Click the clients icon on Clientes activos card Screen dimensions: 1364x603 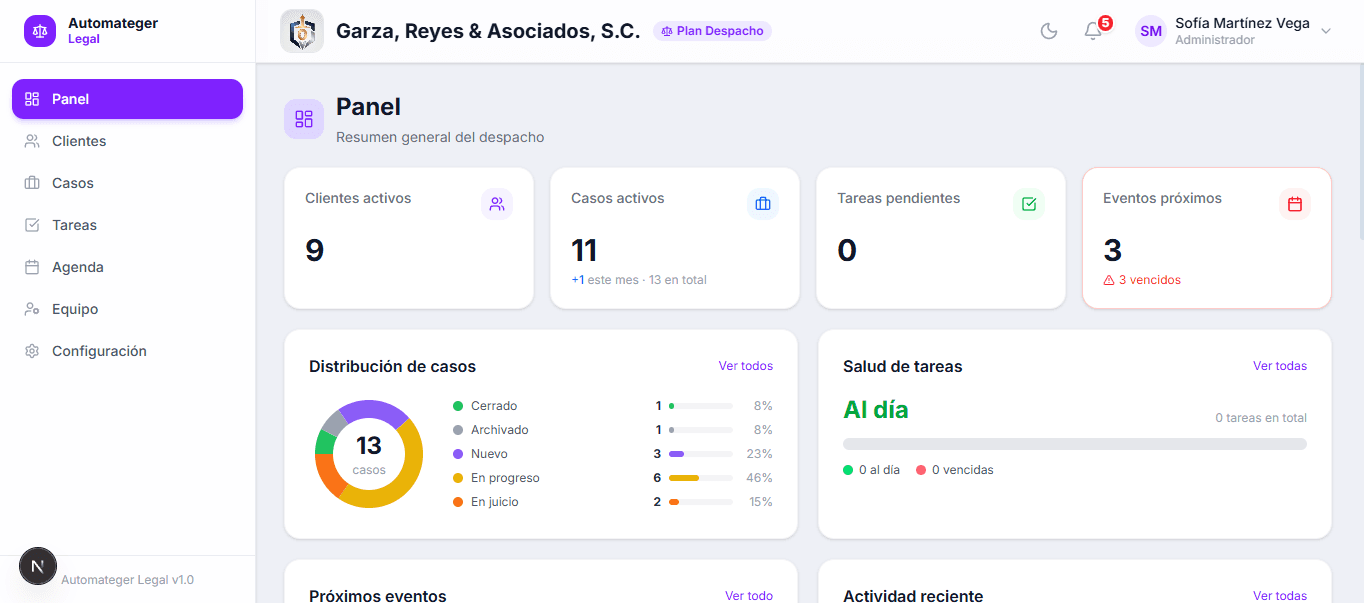497,204
